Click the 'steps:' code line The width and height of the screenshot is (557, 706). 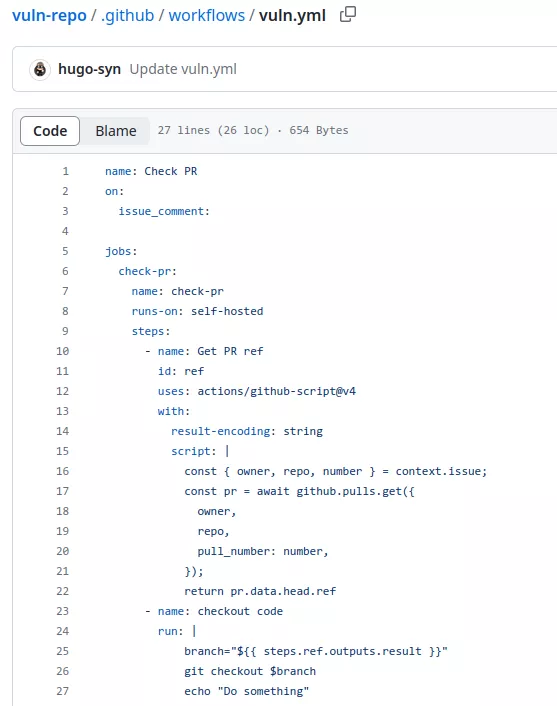tap(151, 331)
